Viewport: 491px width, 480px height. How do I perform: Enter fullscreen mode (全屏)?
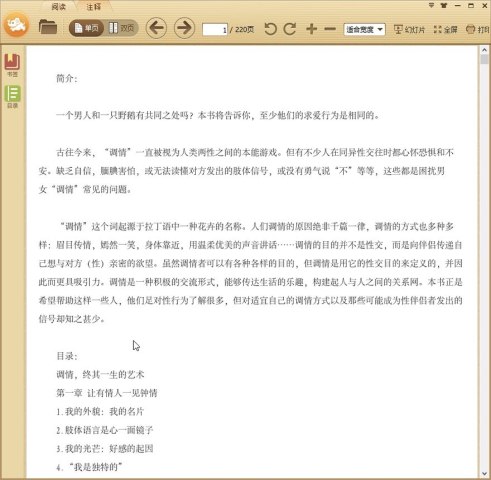(446, 30)
